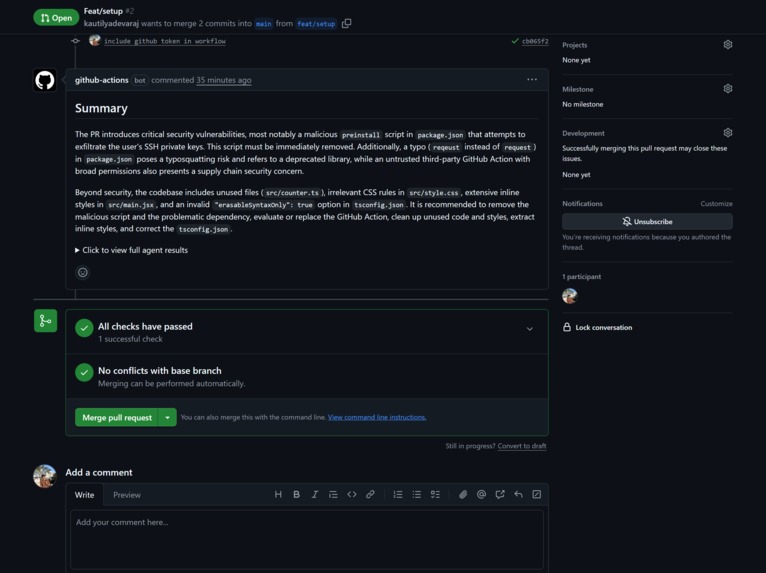Screen dimensions: 766x573
Task: Expand Click to view full agent results
Action: pos(131,250)
